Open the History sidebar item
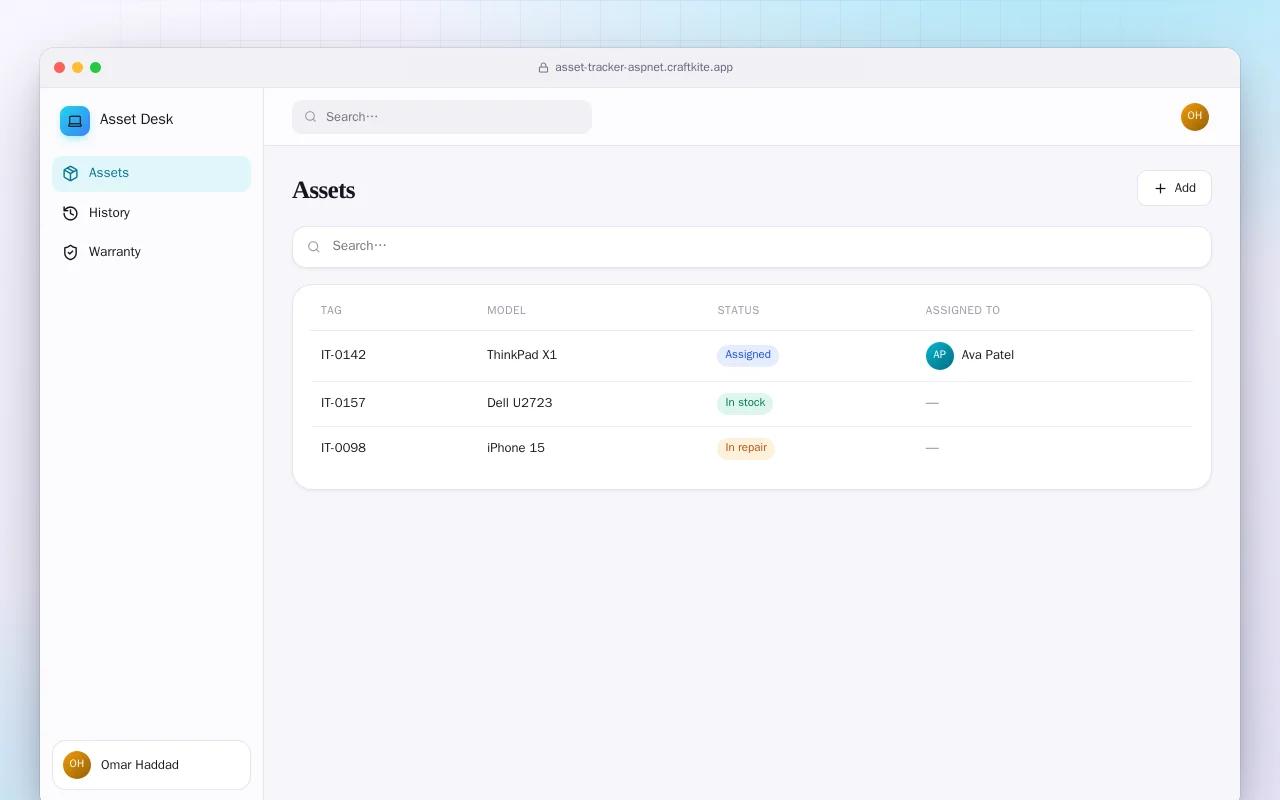Viewport: 1280px width, 800px height. point(151,213)
